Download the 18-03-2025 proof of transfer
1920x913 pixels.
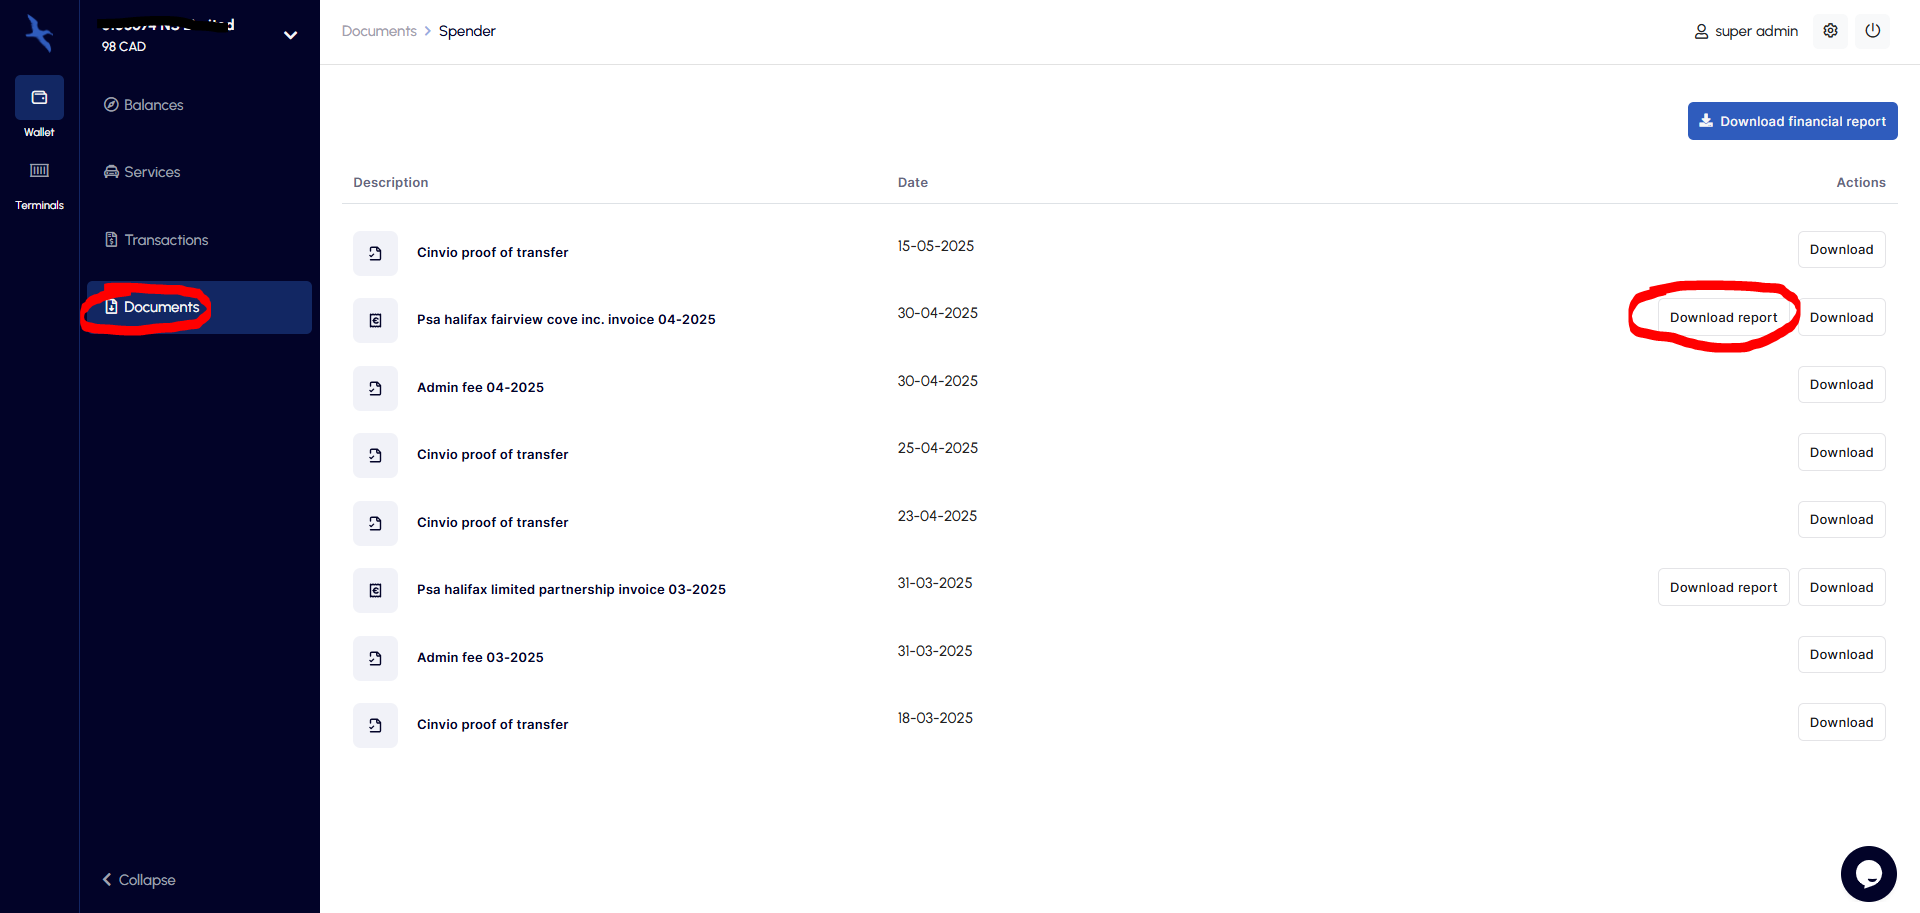[1841, 722]
